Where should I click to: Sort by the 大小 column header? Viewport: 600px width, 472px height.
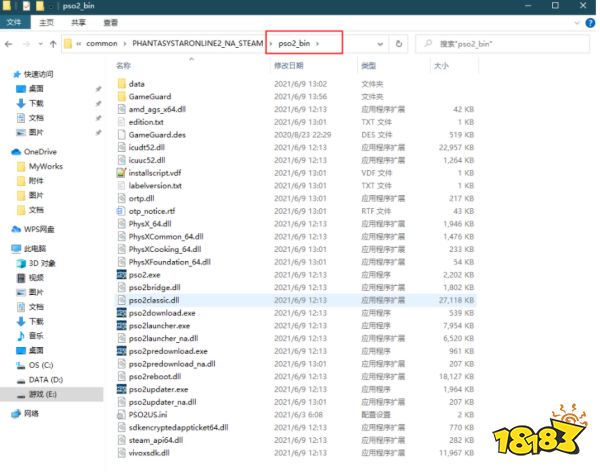[441, 66]
